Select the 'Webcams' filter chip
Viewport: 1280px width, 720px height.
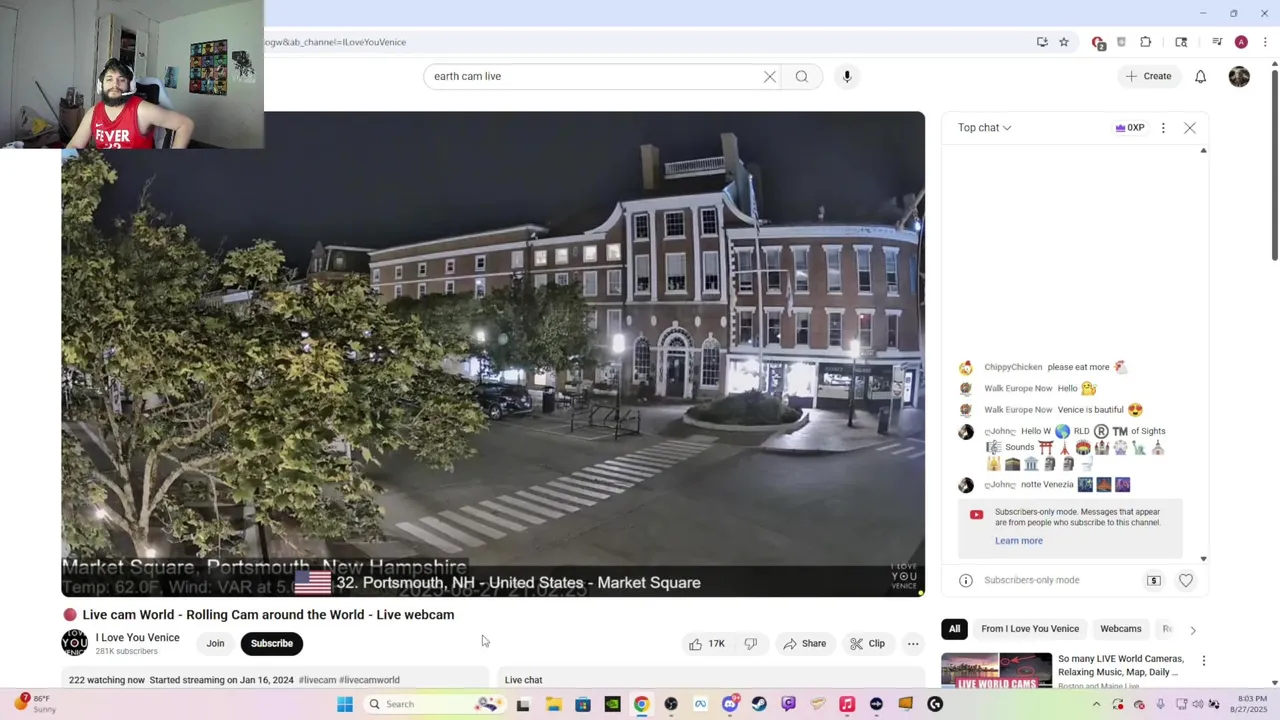(x=1121, y=629)
